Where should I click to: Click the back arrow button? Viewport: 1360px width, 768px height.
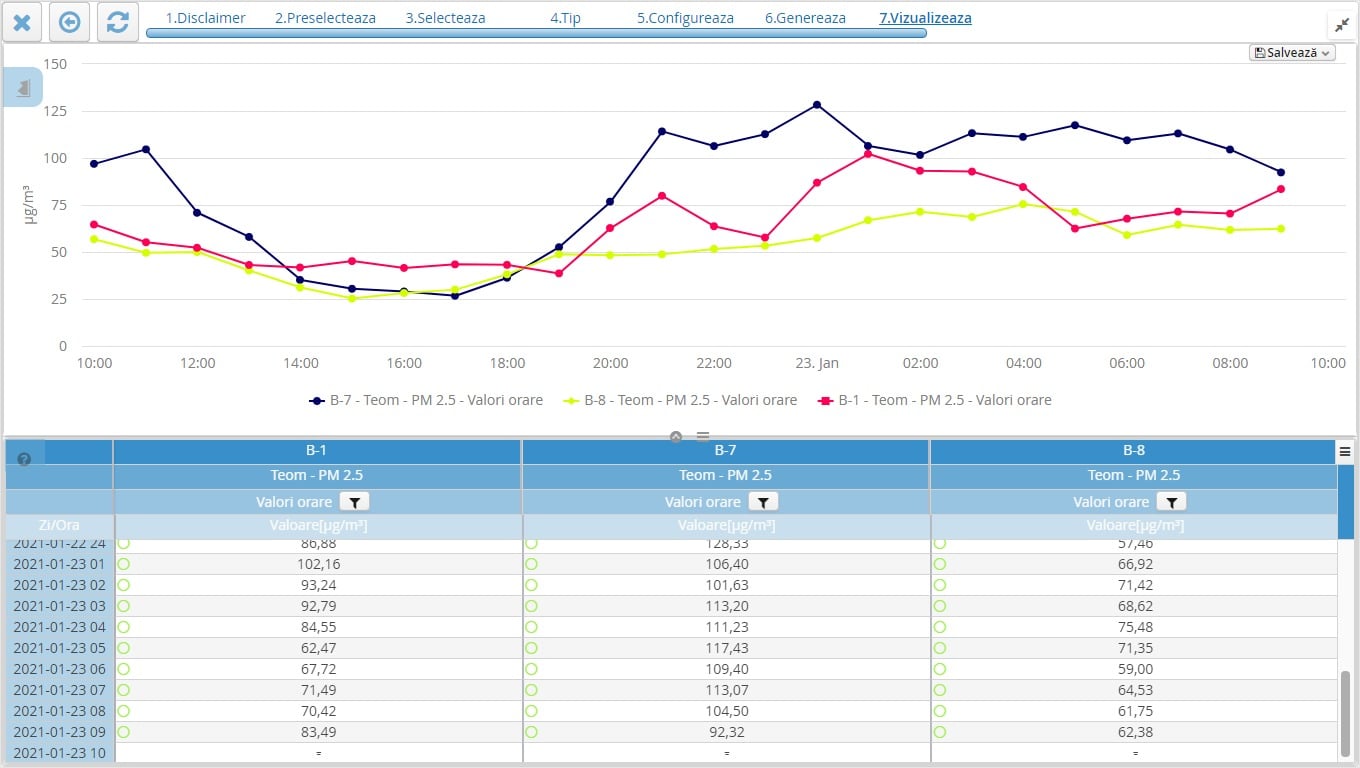click(x=69, y=22)
